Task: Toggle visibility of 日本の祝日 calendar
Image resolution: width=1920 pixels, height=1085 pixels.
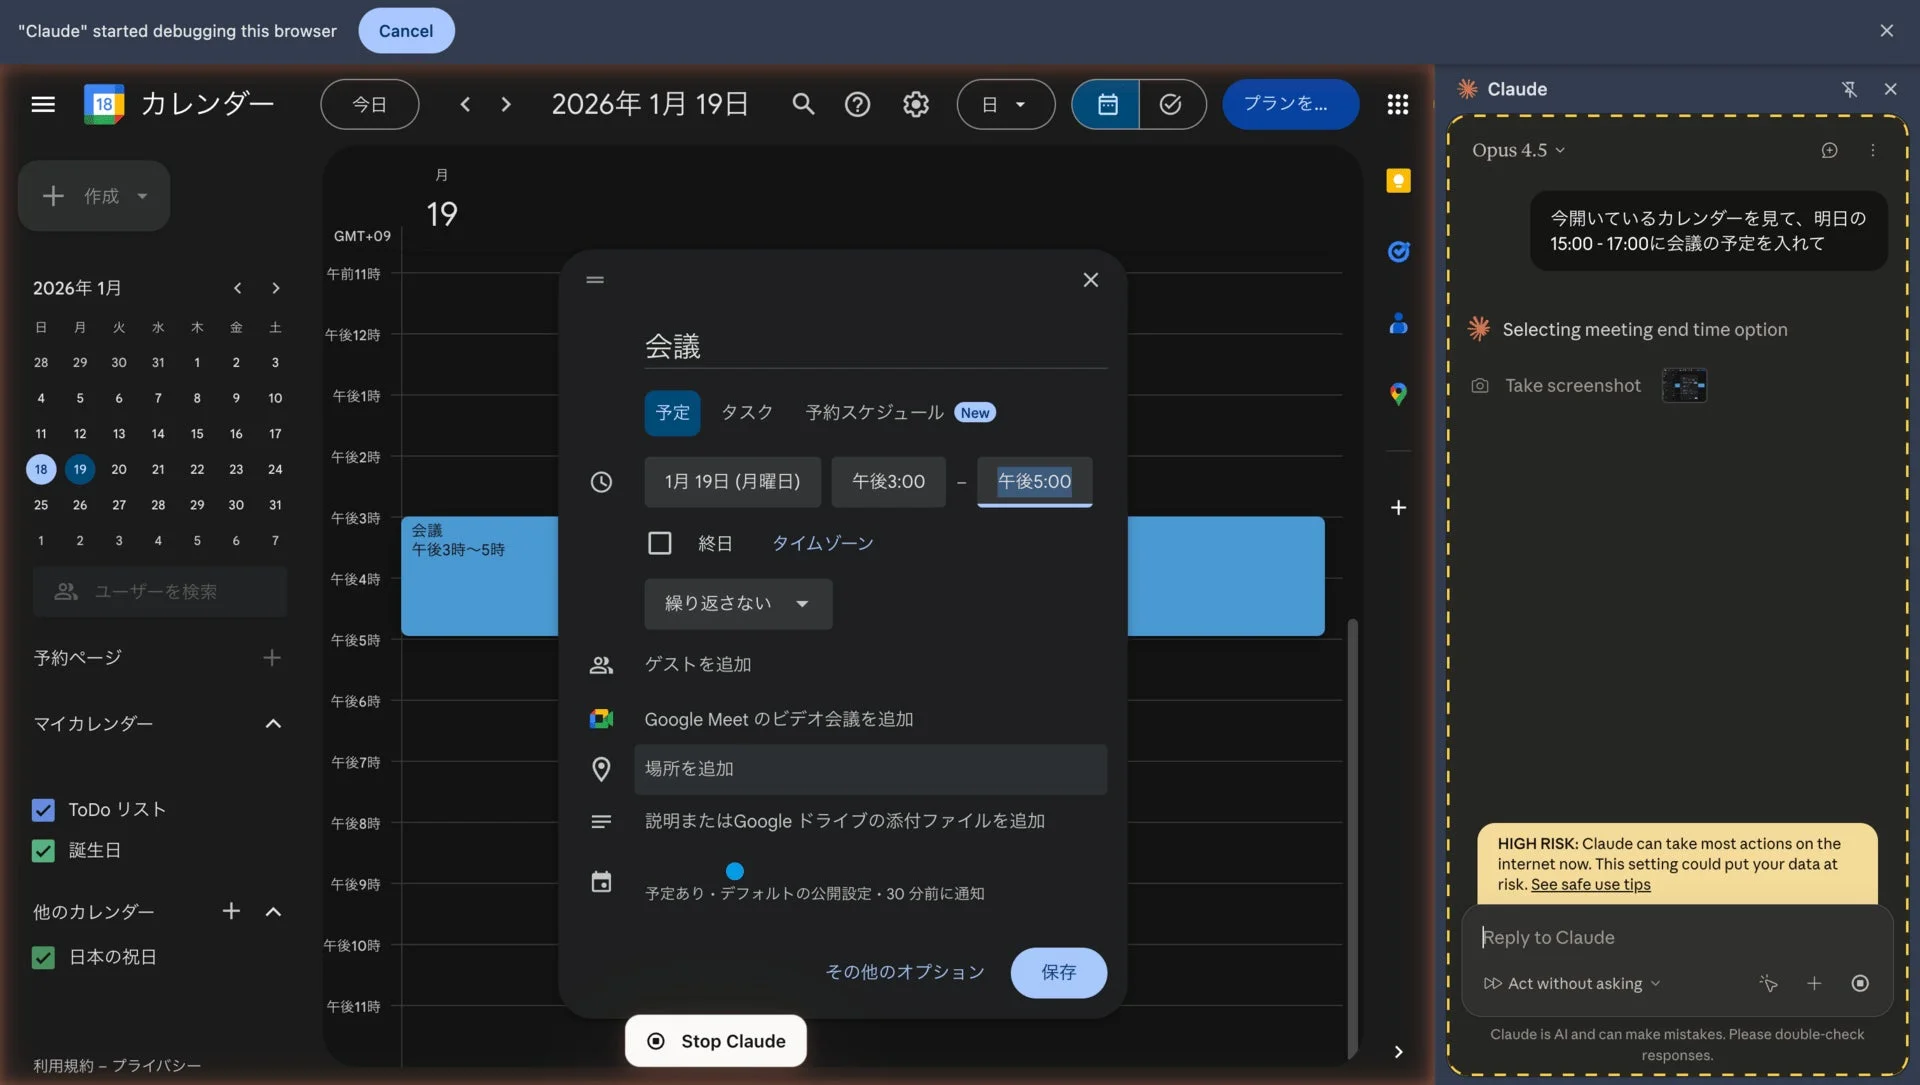Action: [43, 957]
